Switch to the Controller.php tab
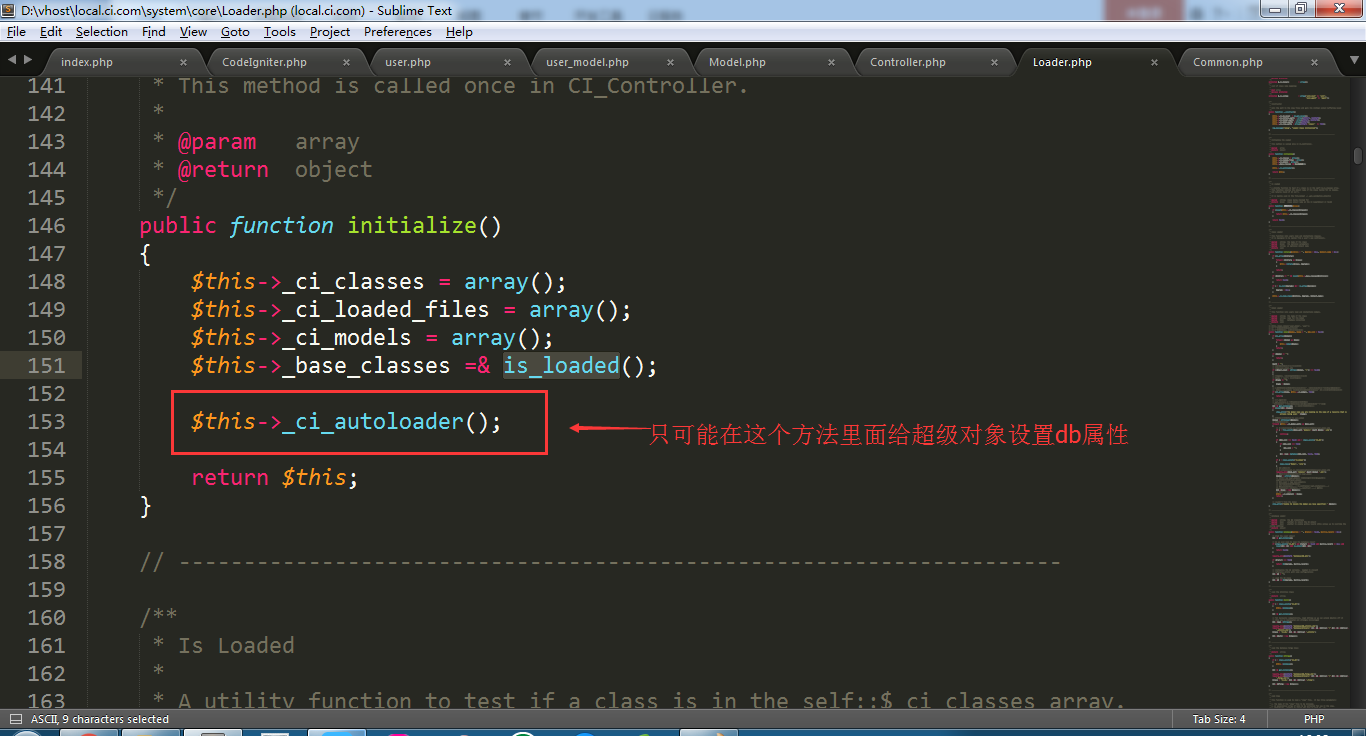This screenshot has width=1366, height=736. (x=907, y=62)
